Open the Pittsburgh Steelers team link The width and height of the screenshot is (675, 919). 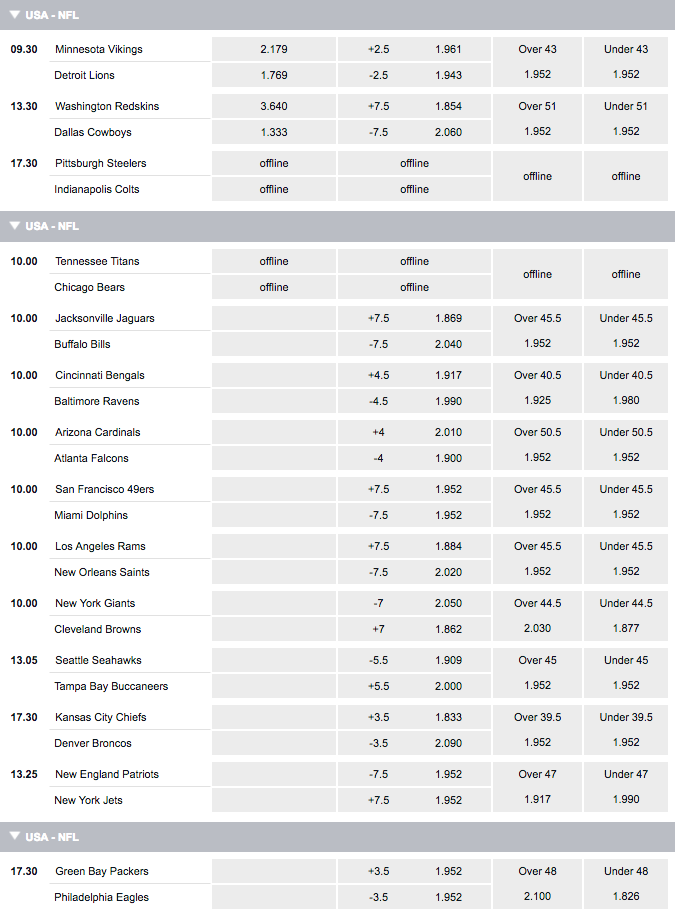pos(100,163)
